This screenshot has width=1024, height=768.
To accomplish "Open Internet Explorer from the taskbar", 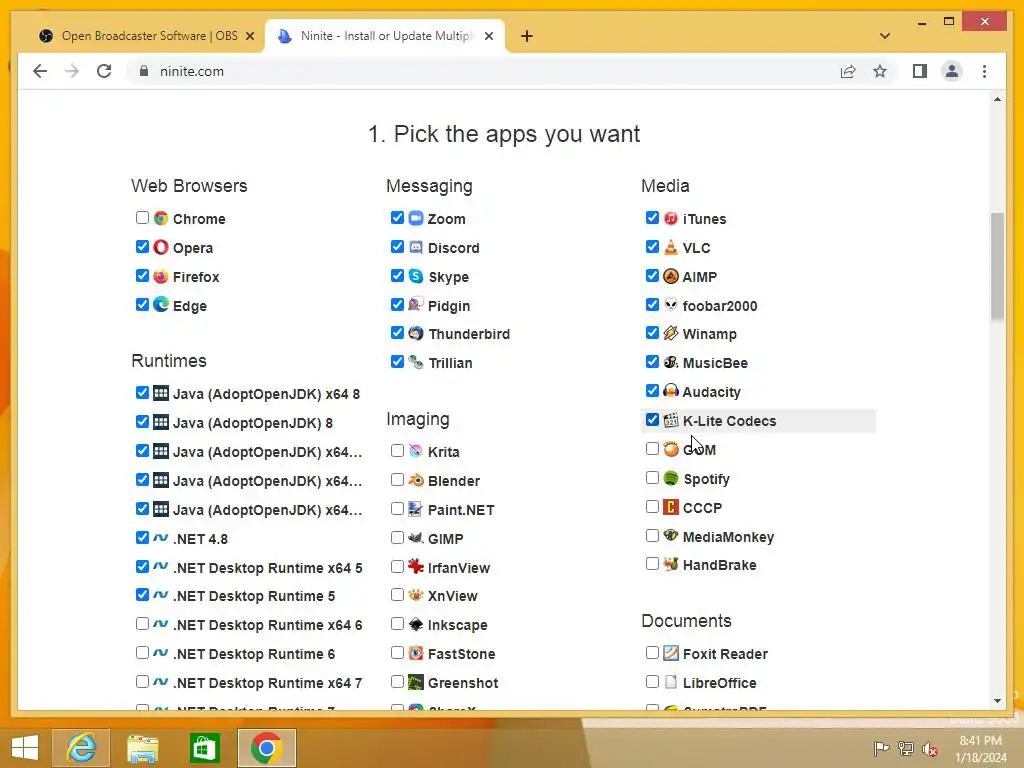I will (81, 748).
